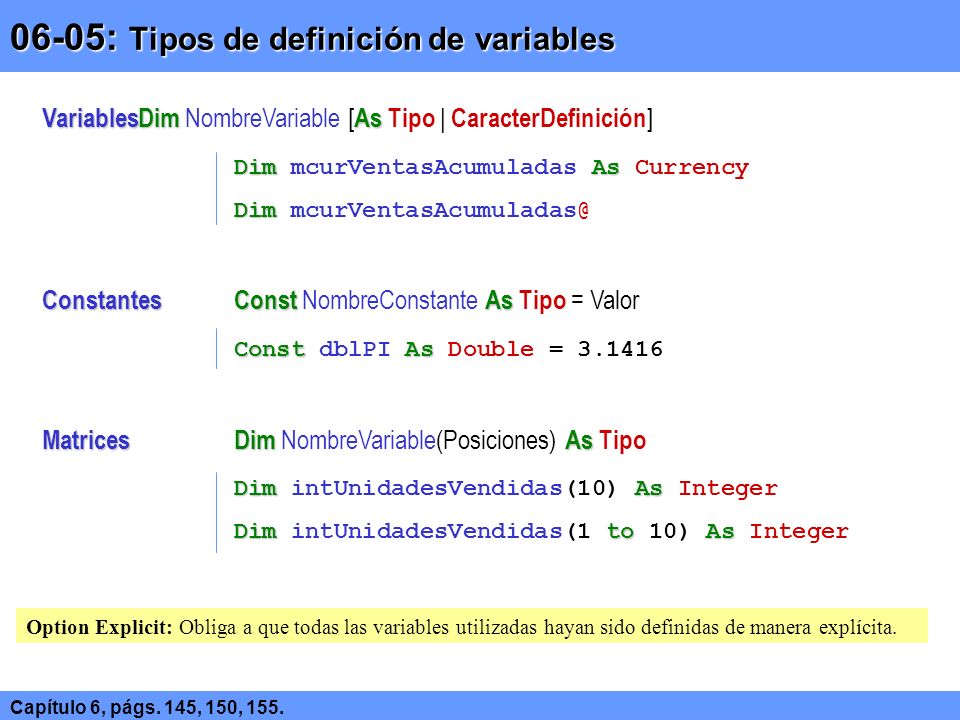
Task: Click the sentence 'Obliga a que todas las variables...'
Action: pos(538,628)
